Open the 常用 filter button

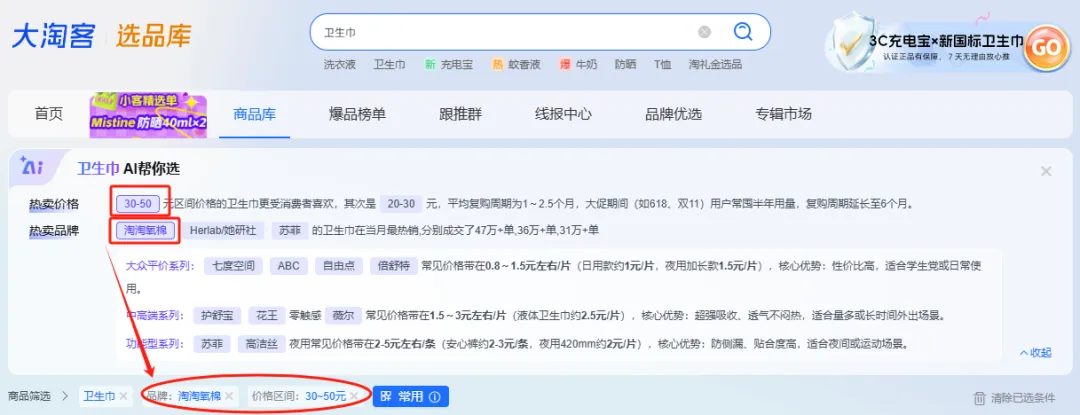point(411,396)
